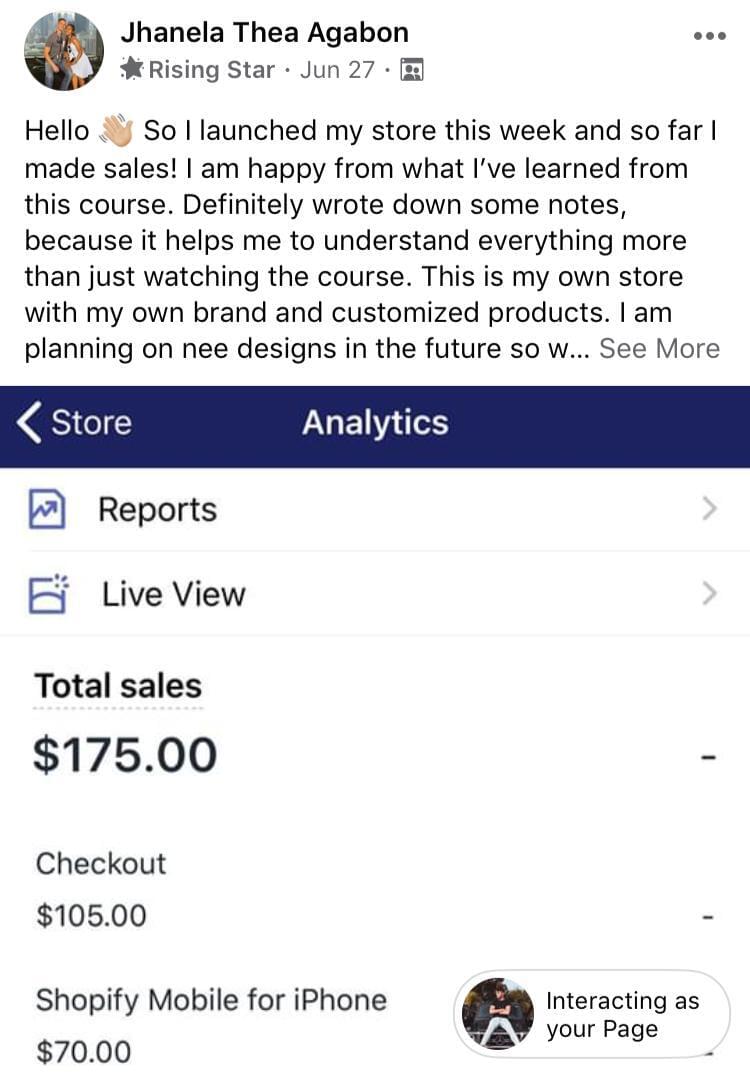Screen dimensions: 750x1087
Task: Tap the Live View calendar icon
Action: point(47,594)
